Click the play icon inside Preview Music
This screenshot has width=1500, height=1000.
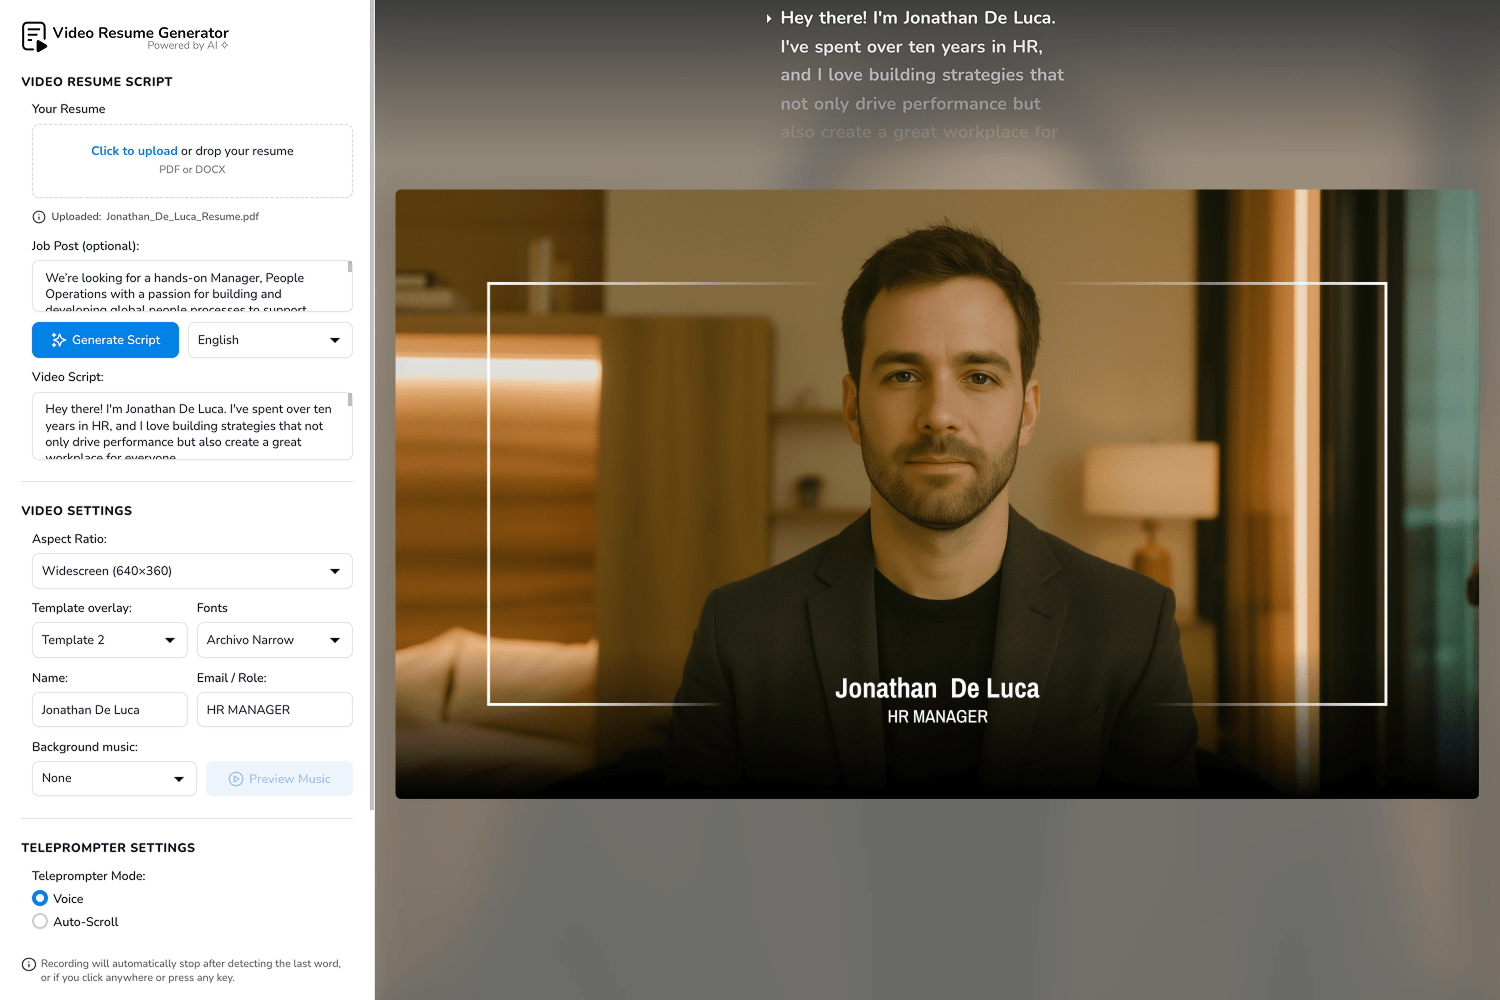coord(237,779)
